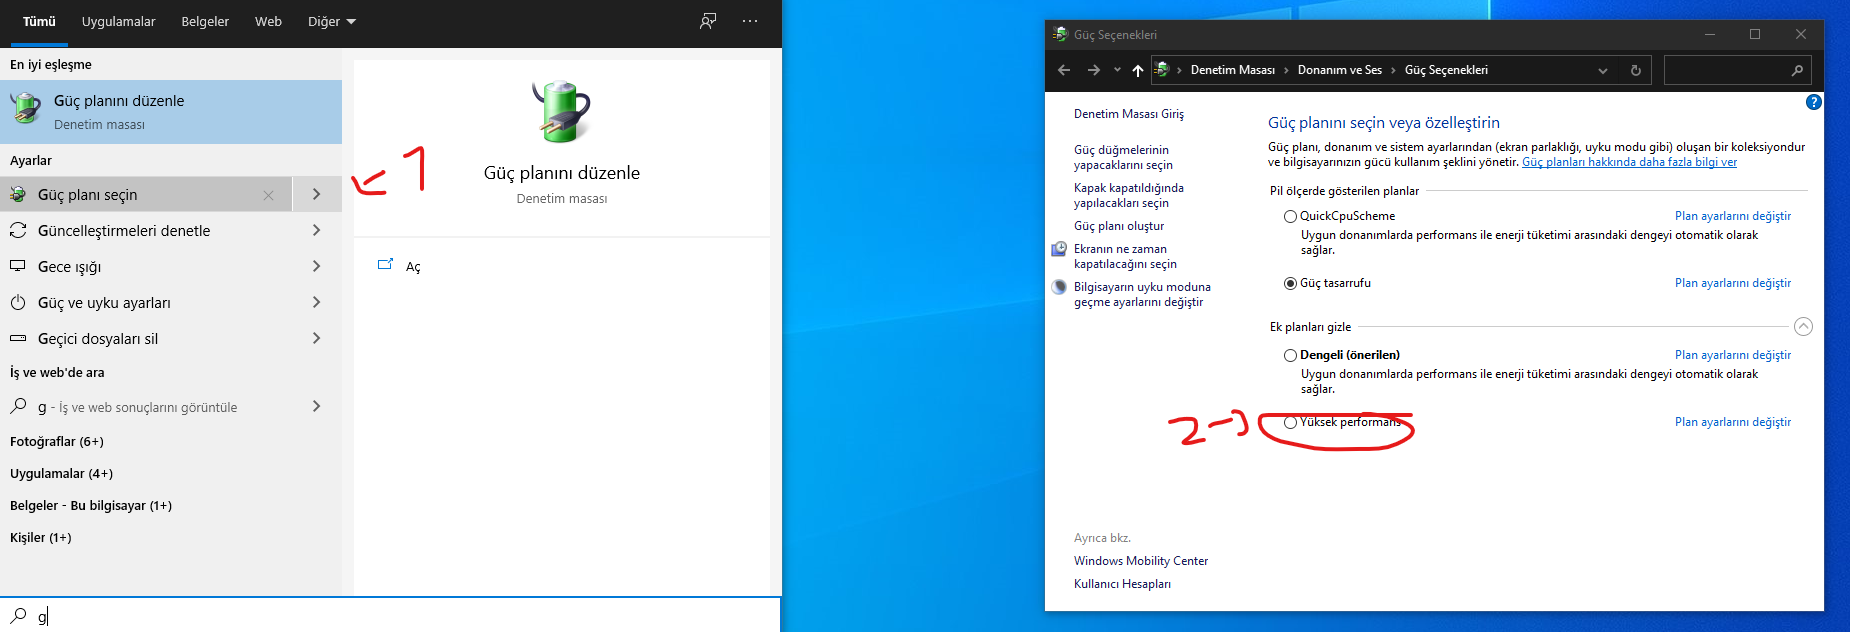
Task: Click the Ekranın ne zaman kapatılacağını icon
Action: [x=1059, y=249]
